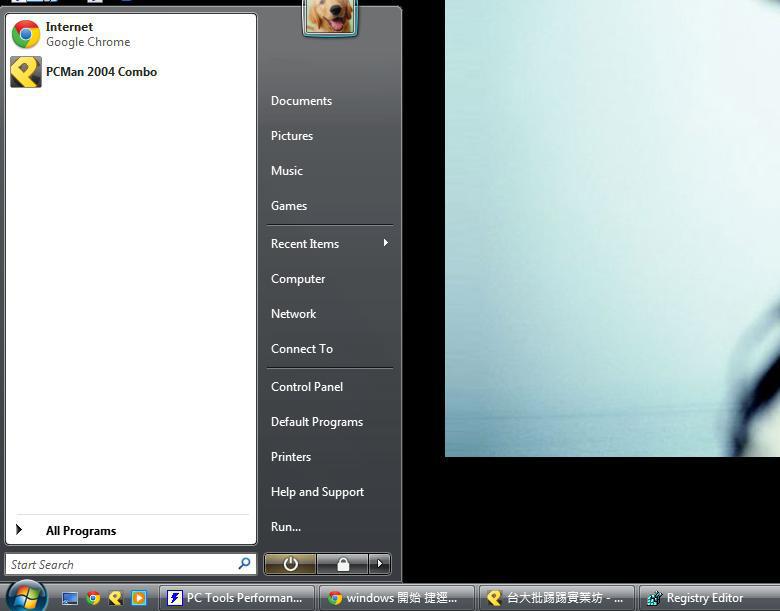Viewport: 780px width, 611px height.
Task: Click the power button
Action: (291, 564)
